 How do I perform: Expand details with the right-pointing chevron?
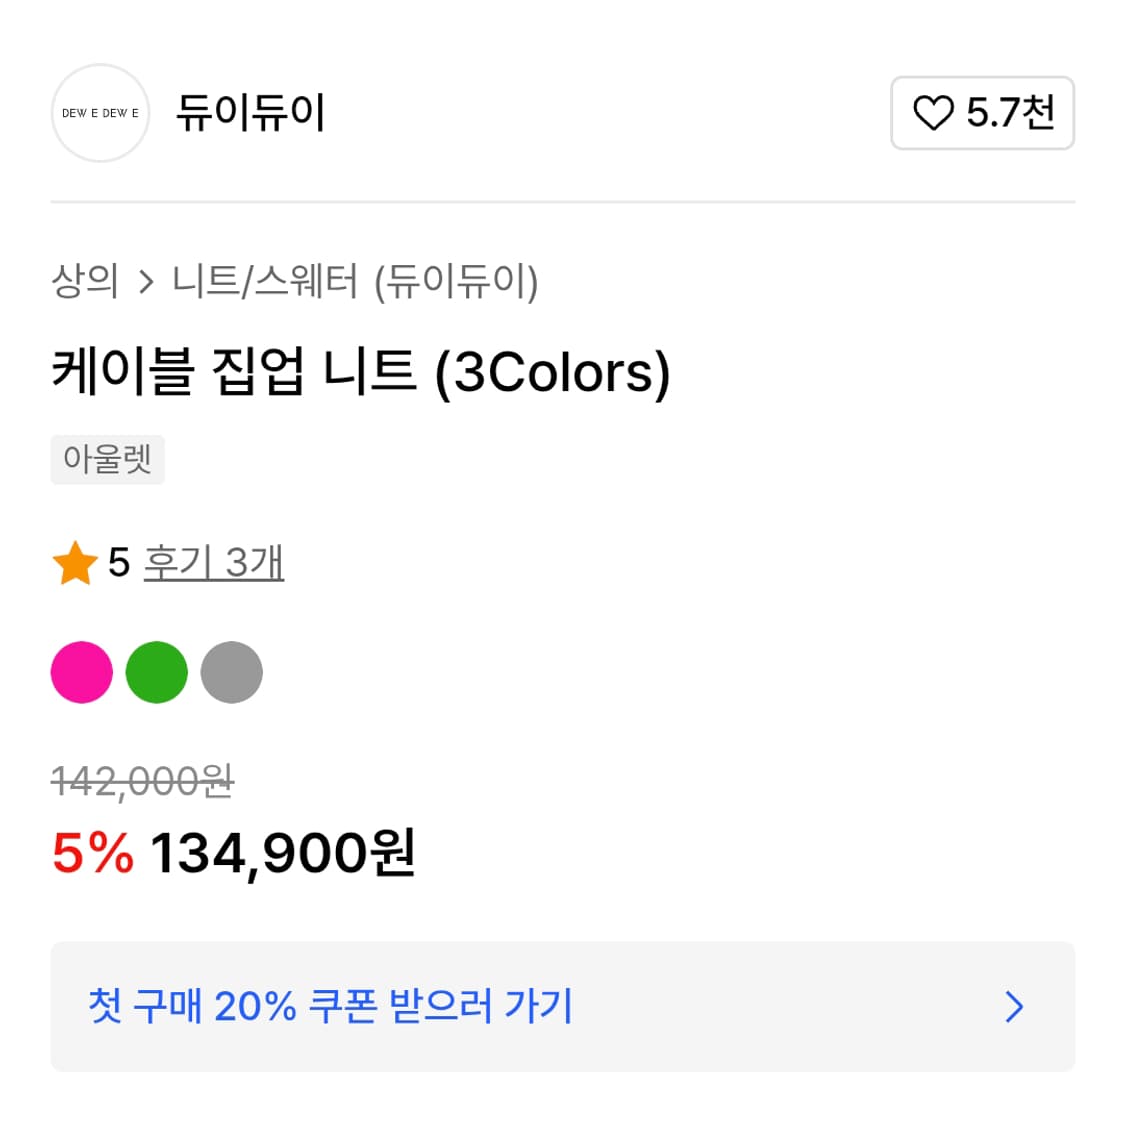click(1014, 1006)
